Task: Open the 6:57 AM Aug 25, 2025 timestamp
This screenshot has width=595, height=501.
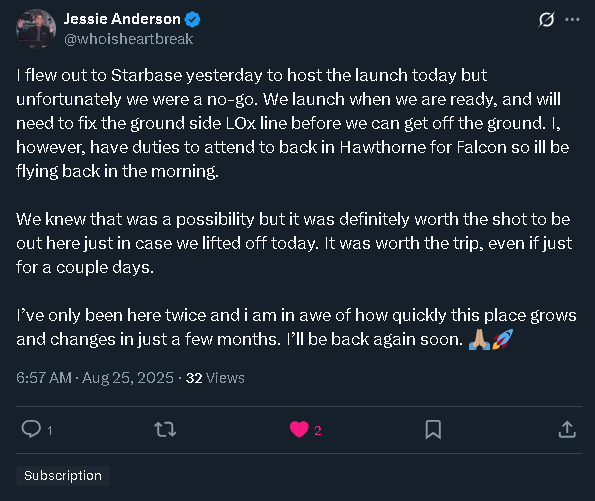Action: click(95, 378)
